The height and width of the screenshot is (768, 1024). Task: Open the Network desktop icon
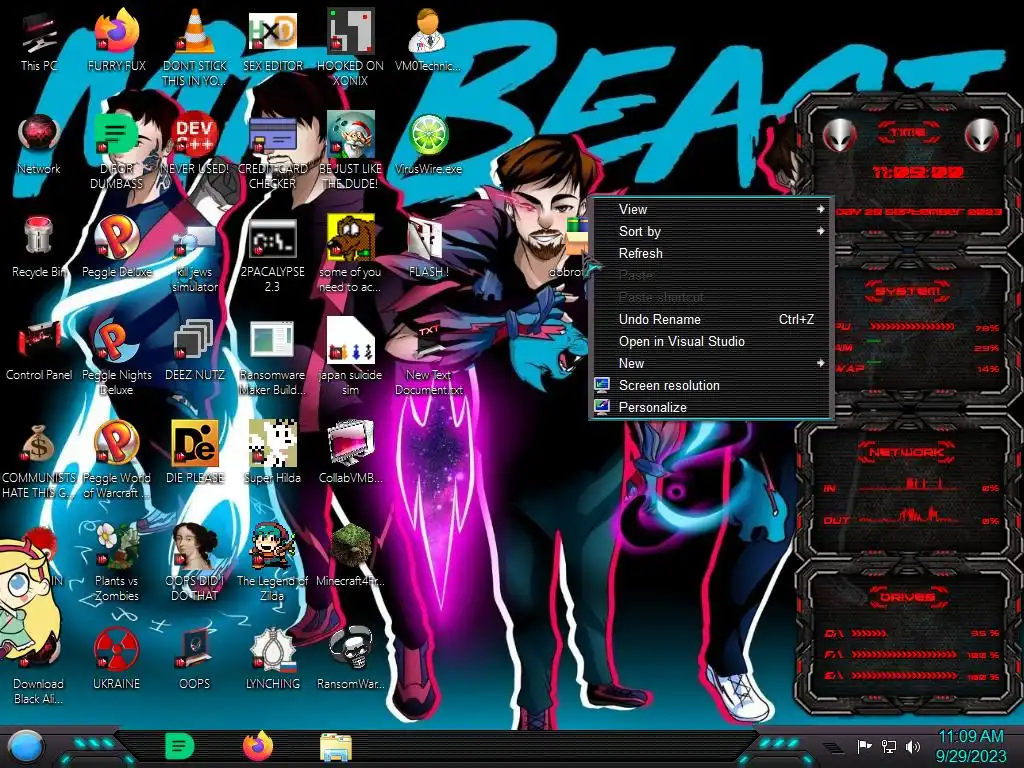point(39,144)
